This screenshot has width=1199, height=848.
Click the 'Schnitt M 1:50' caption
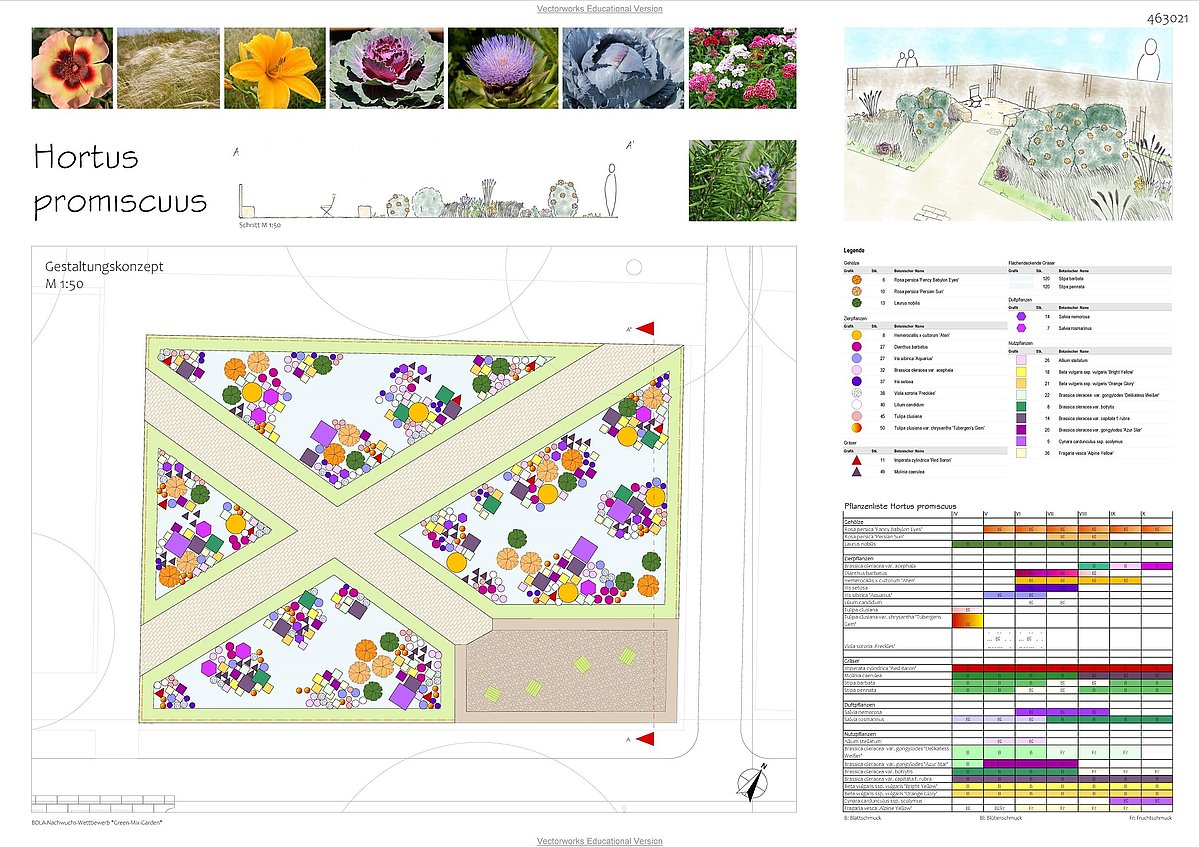(x=260, y=225)
